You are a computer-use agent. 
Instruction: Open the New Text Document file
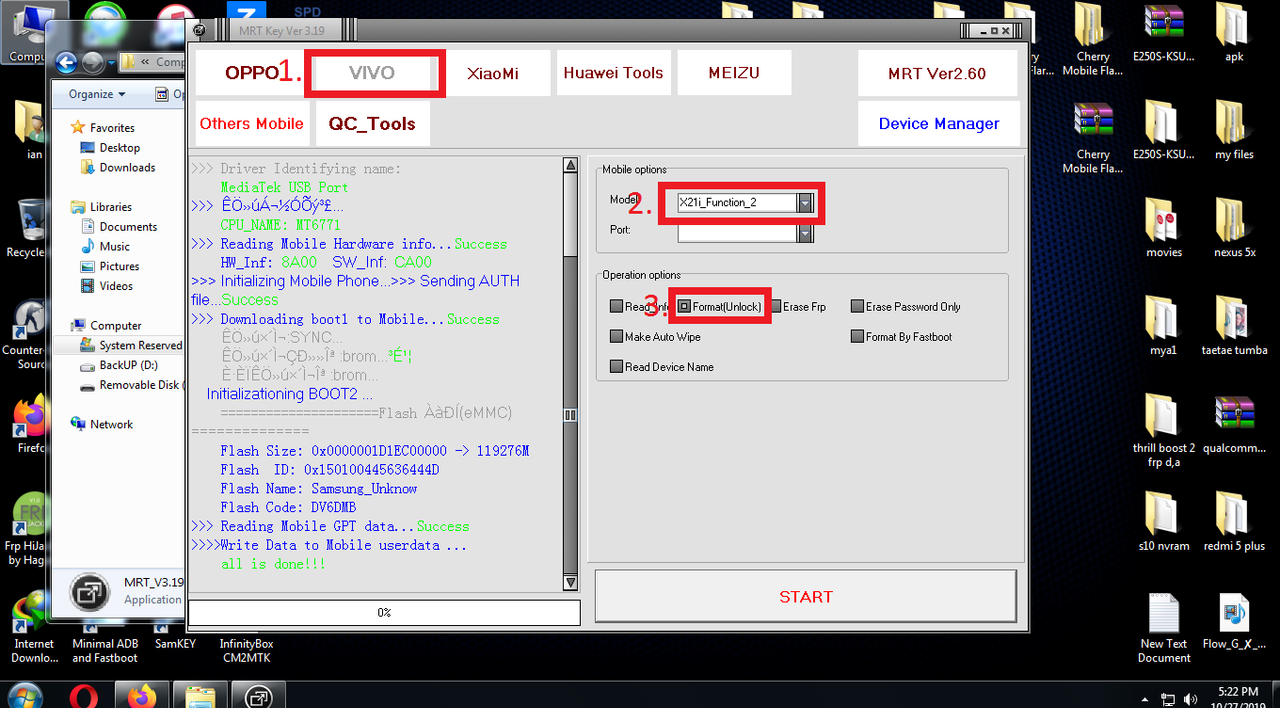click(1164, 628)
